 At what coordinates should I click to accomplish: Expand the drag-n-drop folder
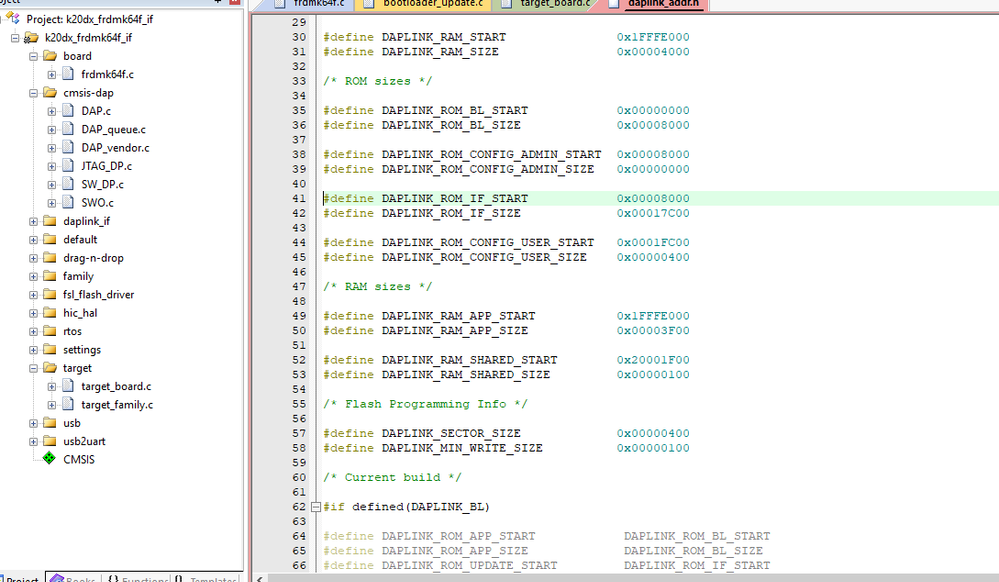coord(33,258)
